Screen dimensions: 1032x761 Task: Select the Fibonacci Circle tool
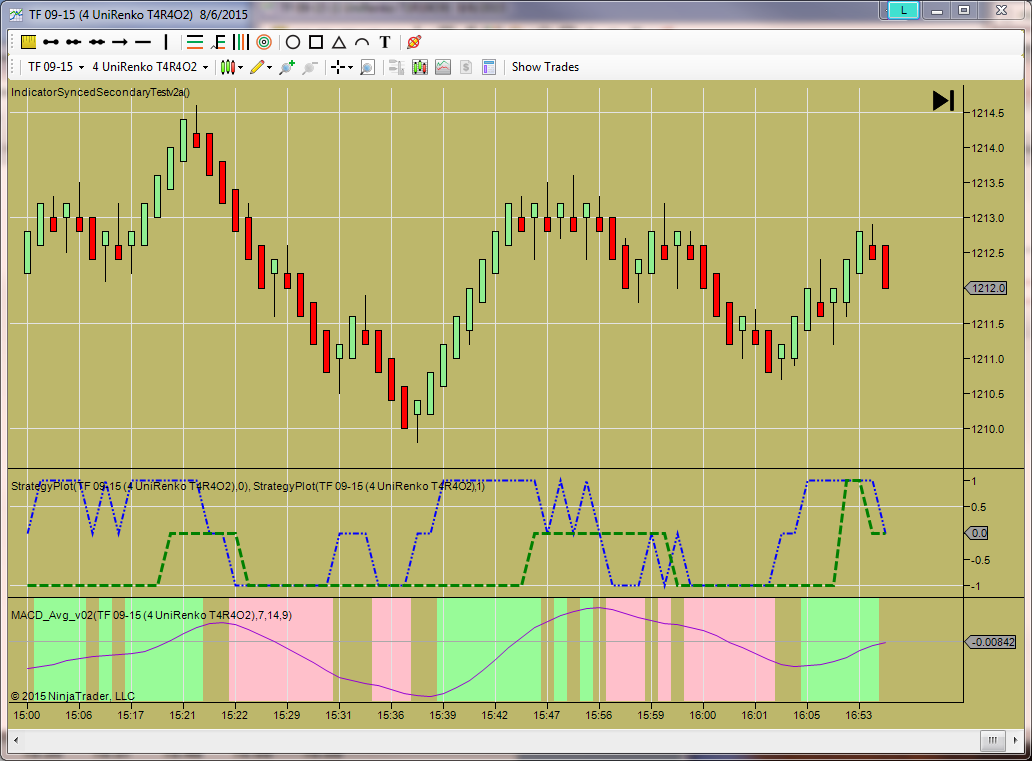[264, 42]
